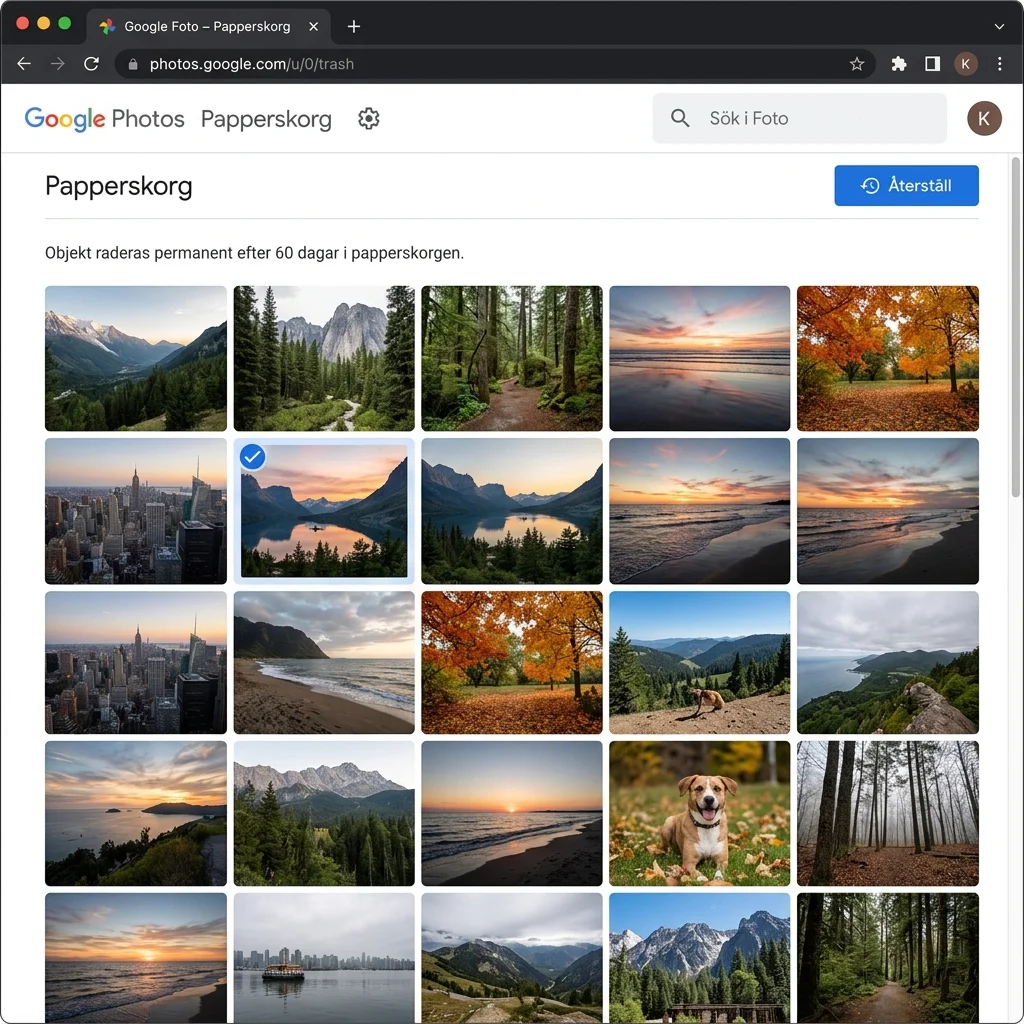This screenshot has height=1024, width=1024.
Task: Go back with the browser back arrow
Action: pyautogui.click(x=24, y=64)
